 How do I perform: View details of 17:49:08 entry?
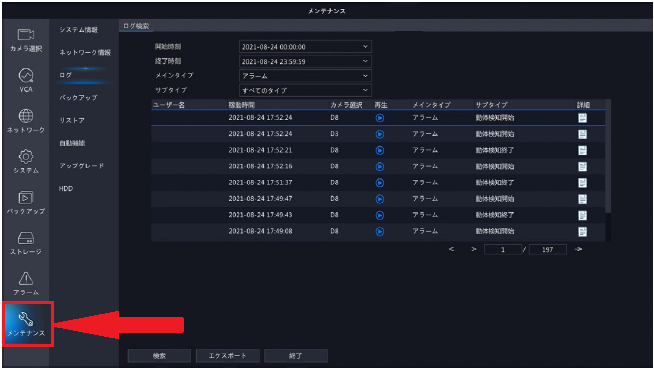(x=583, y=232)
